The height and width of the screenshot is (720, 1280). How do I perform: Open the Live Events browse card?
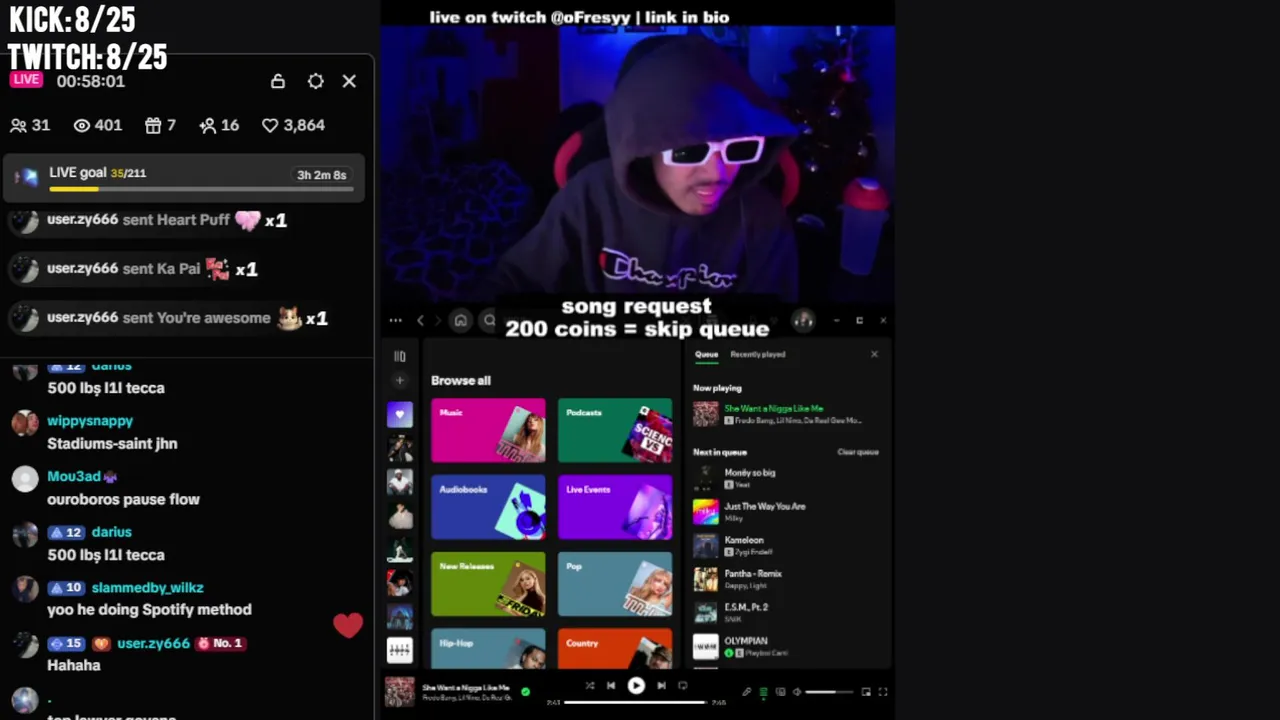tap(615, 507)
